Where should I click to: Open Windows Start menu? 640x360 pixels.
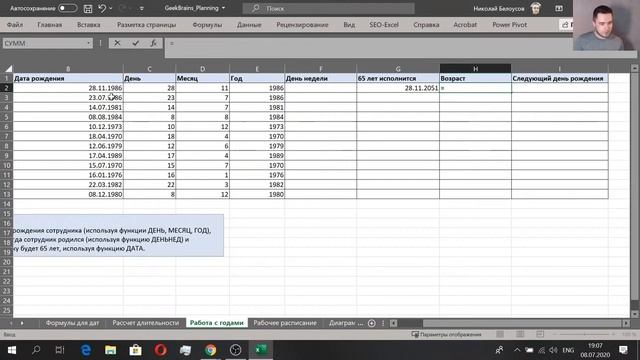click(11, 350)
